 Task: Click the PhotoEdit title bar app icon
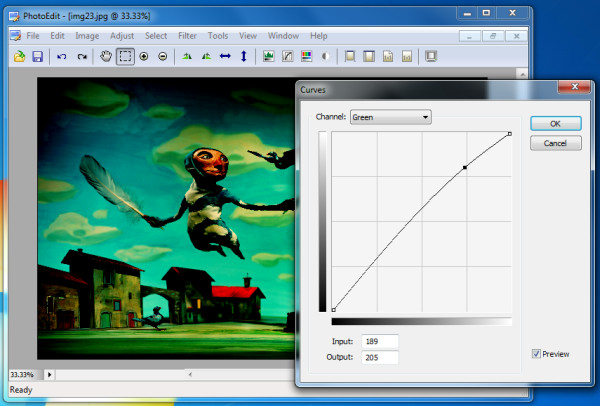[14, 16]
